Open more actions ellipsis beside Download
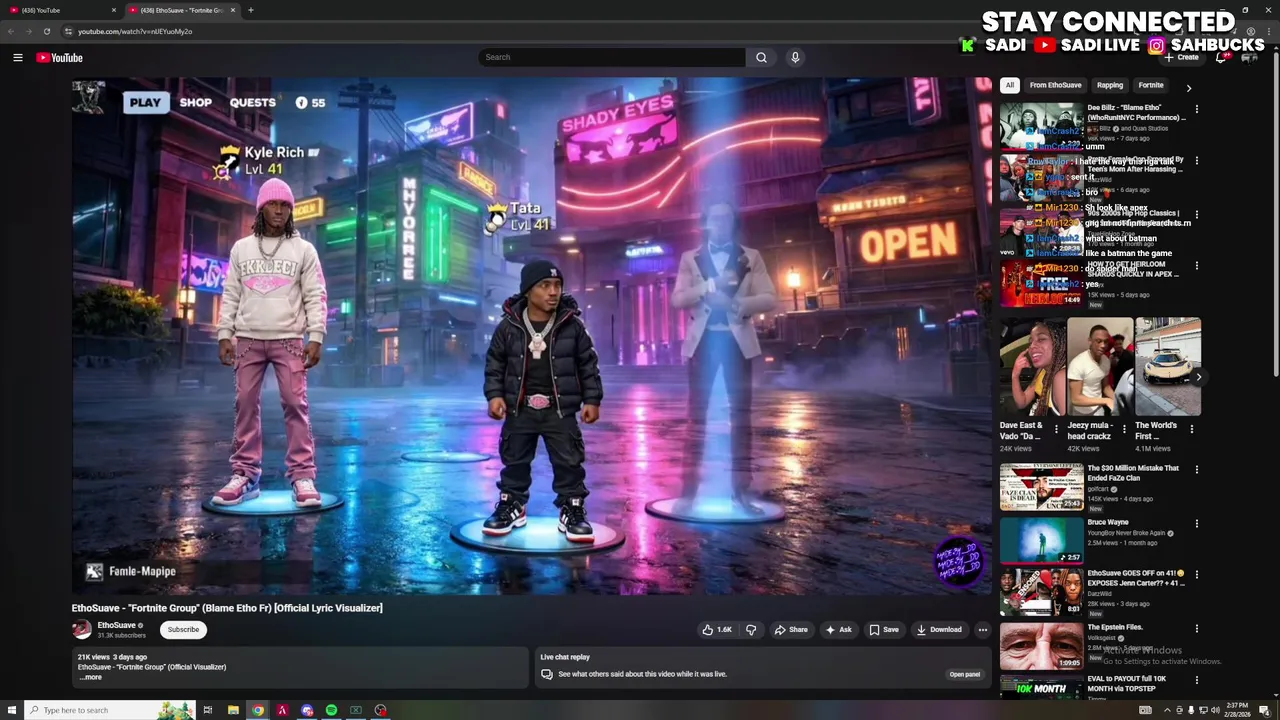The height and width of the screenshot is (720, 1280). [983, 630]
